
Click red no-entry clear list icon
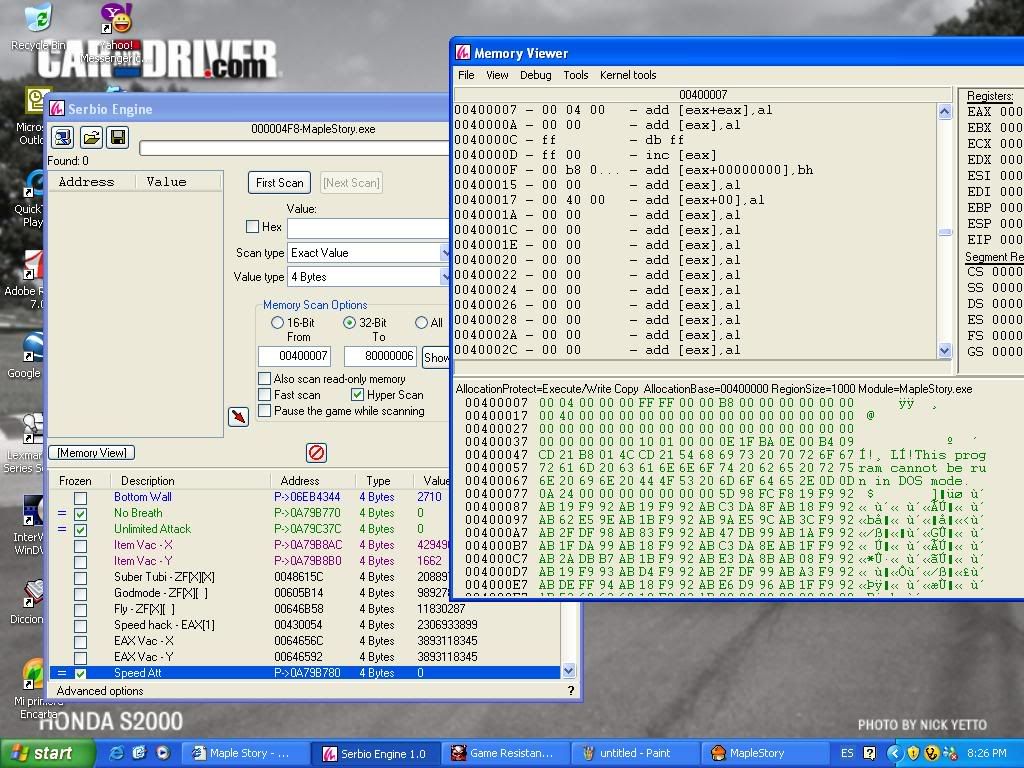(316, 453)
